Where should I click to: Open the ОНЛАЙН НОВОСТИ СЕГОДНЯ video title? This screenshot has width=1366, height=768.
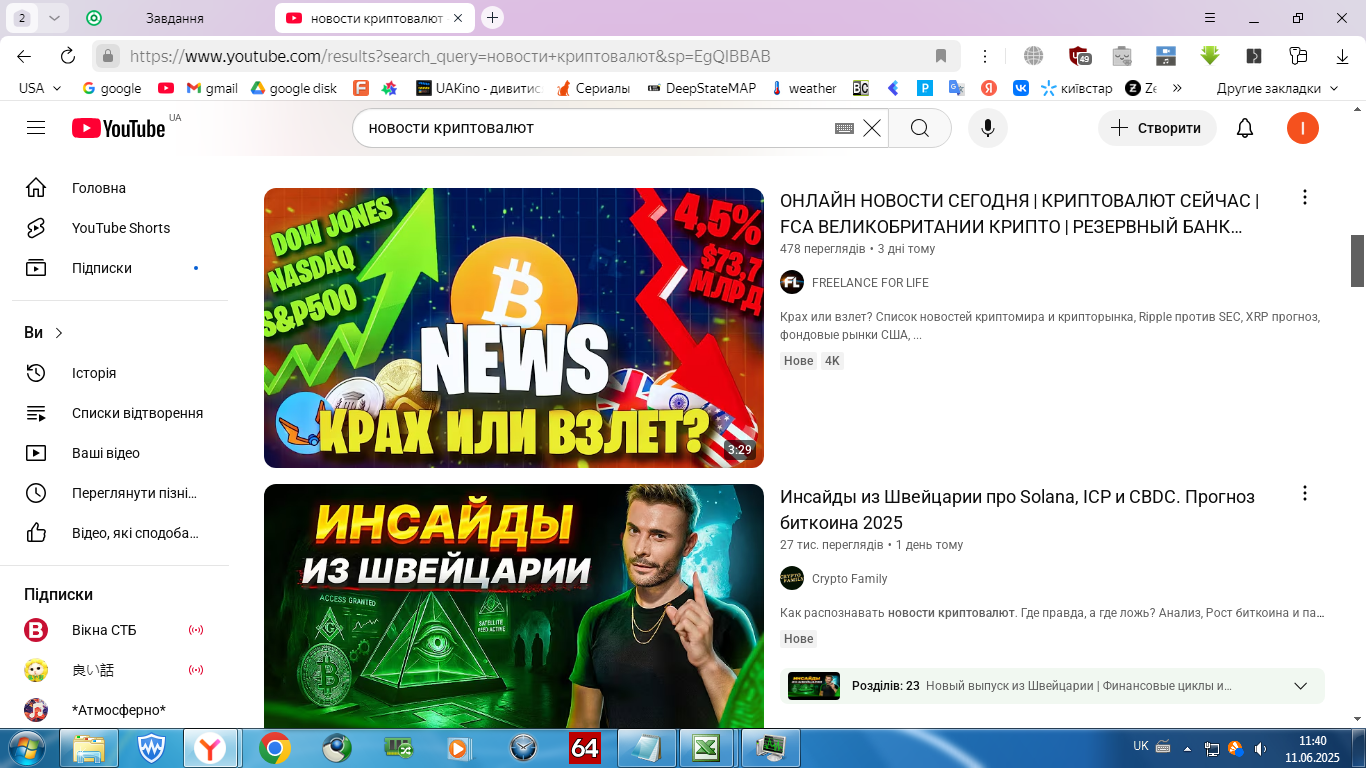(x=1020, y=213)
